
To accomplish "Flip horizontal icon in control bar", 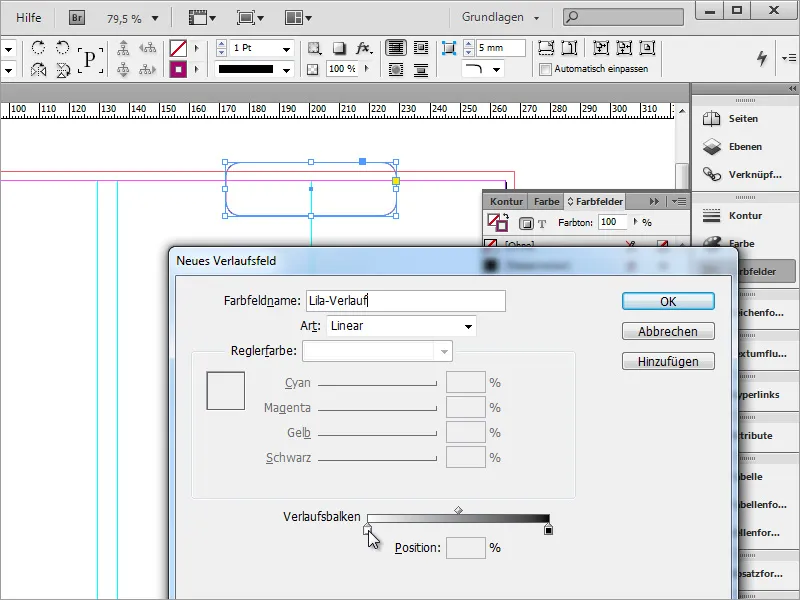I will [38, 69].
